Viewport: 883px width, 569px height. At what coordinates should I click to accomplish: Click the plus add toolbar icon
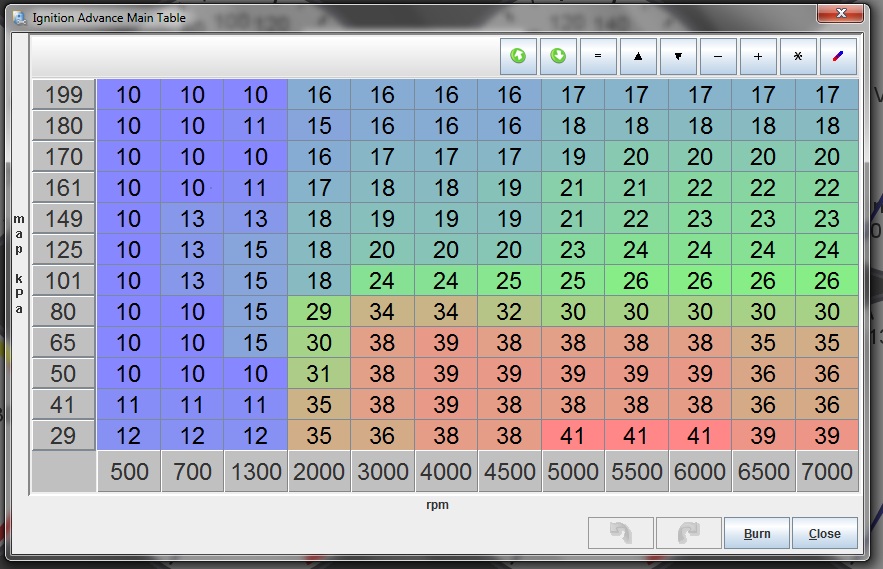[758, 56]
